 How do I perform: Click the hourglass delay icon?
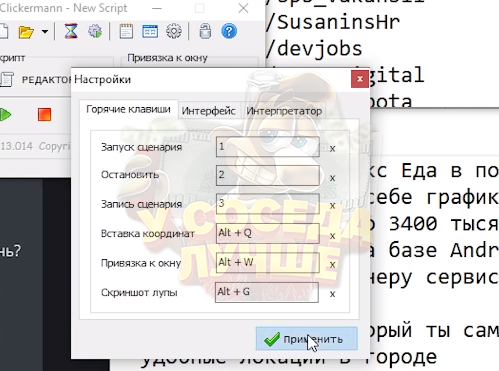click(x=71, y=32)
